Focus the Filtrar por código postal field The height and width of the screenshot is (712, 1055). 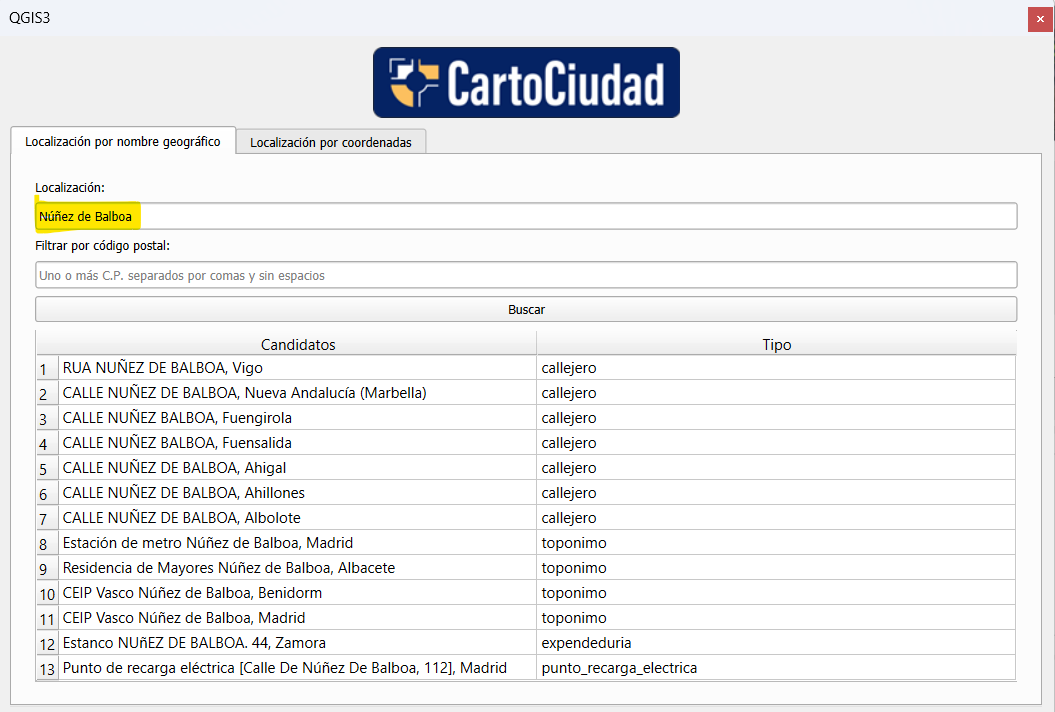coord(526,275)
